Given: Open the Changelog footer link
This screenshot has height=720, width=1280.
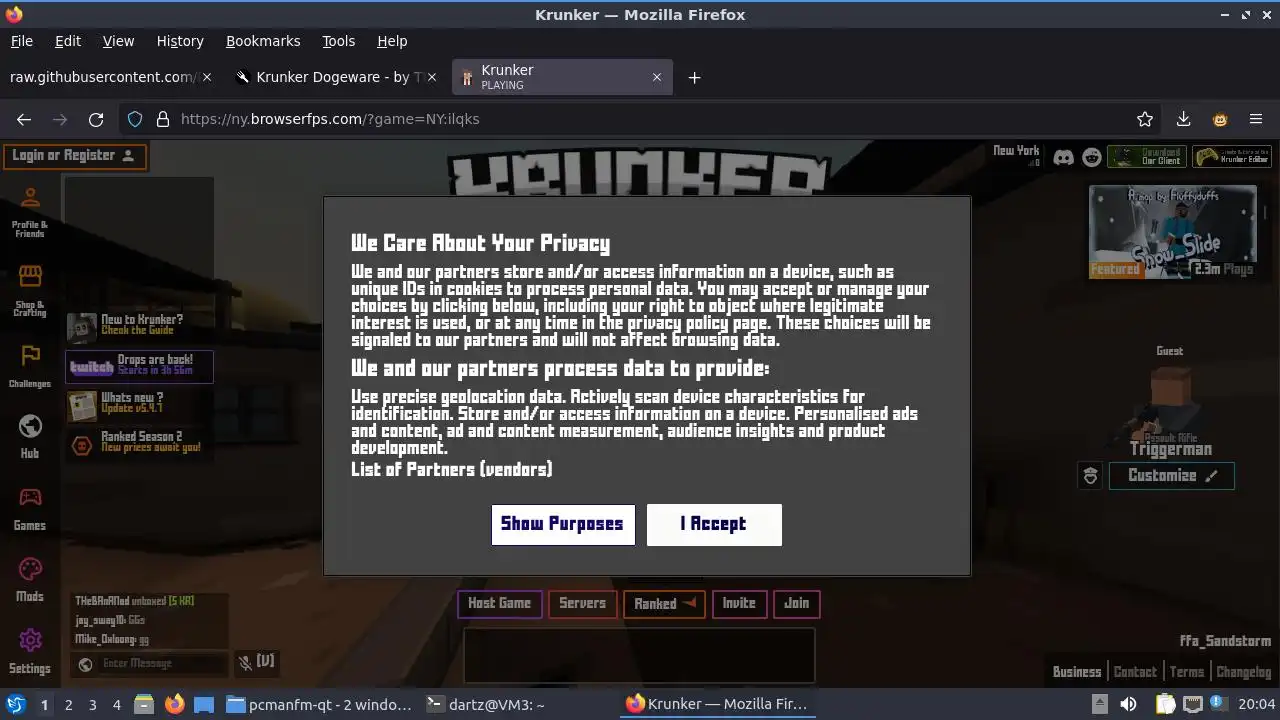Looking at the screenshot, I should click(x=1244, y=672).
